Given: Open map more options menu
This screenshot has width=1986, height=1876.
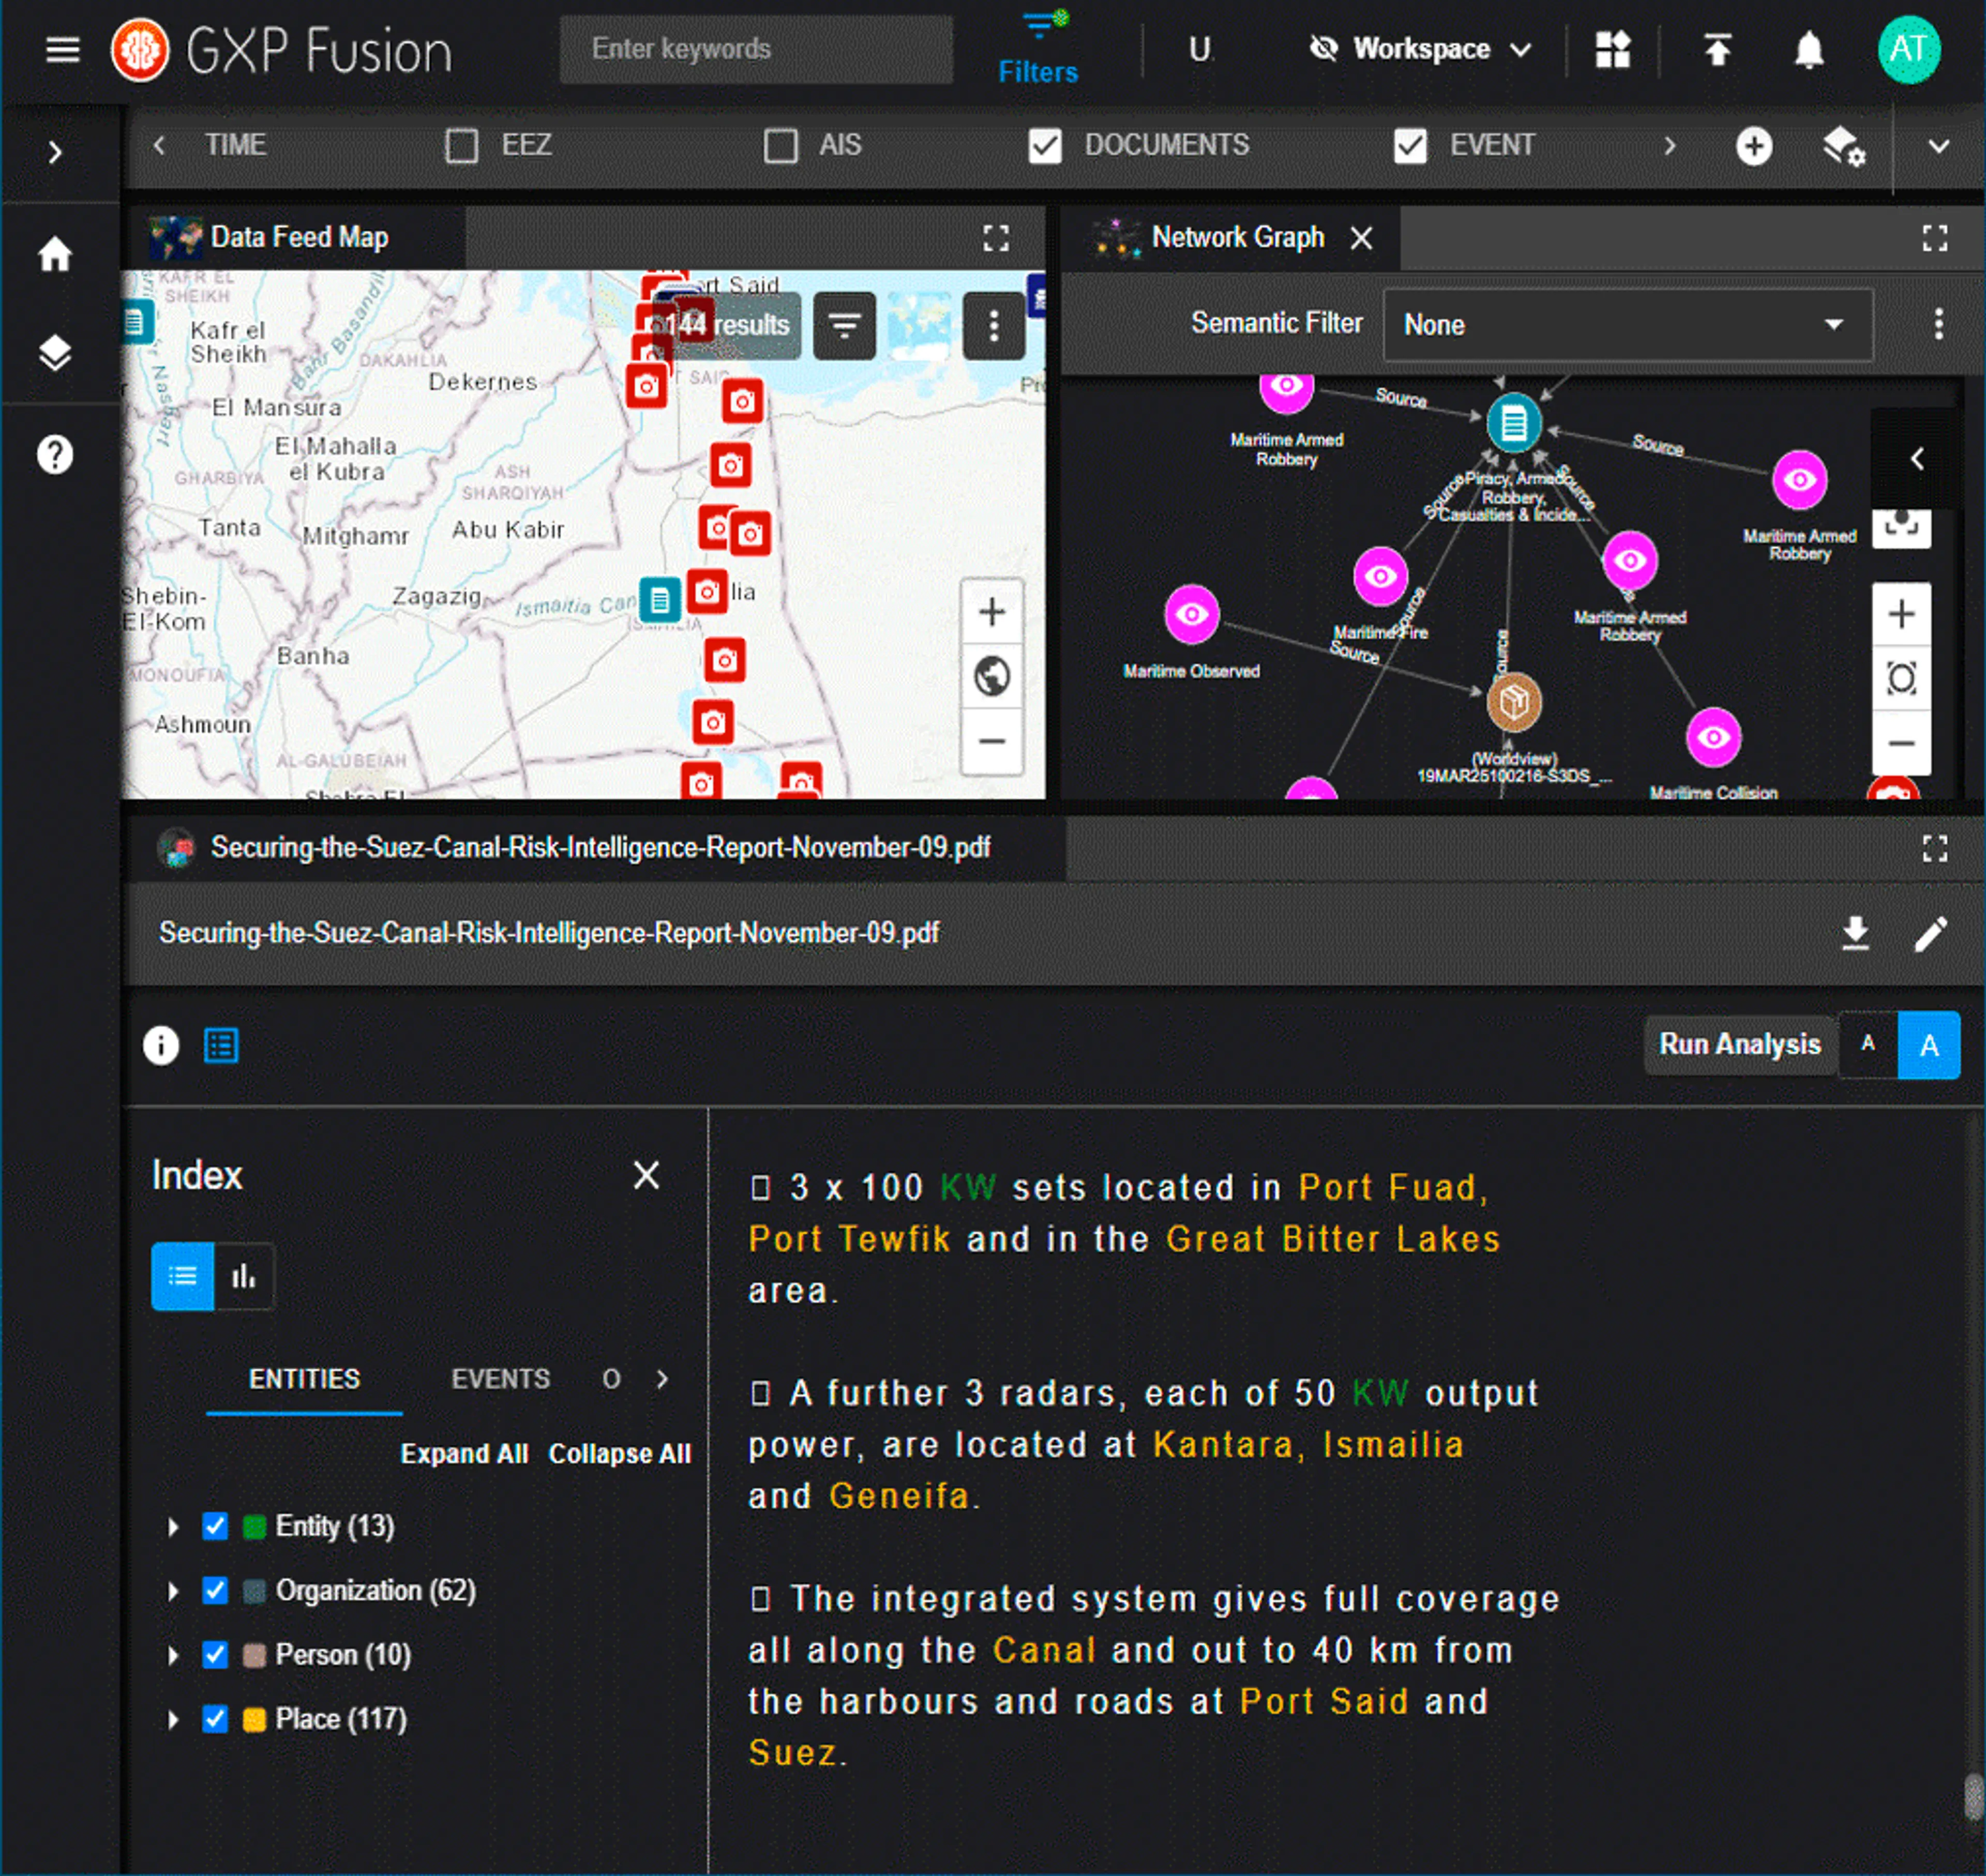Looking at the screenshot, I should click(x=993, y=325).
